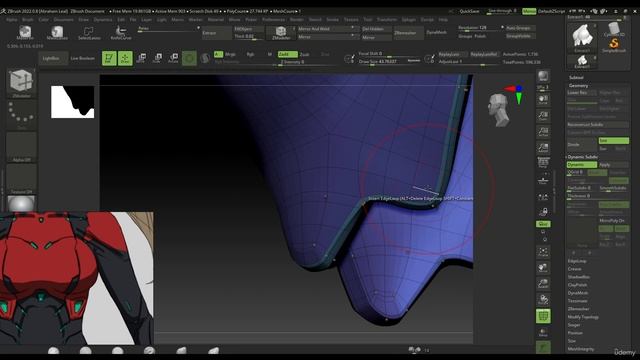Toggle the Smt option next to Divide
640x360 pixels.
click(x=613, y=140)
